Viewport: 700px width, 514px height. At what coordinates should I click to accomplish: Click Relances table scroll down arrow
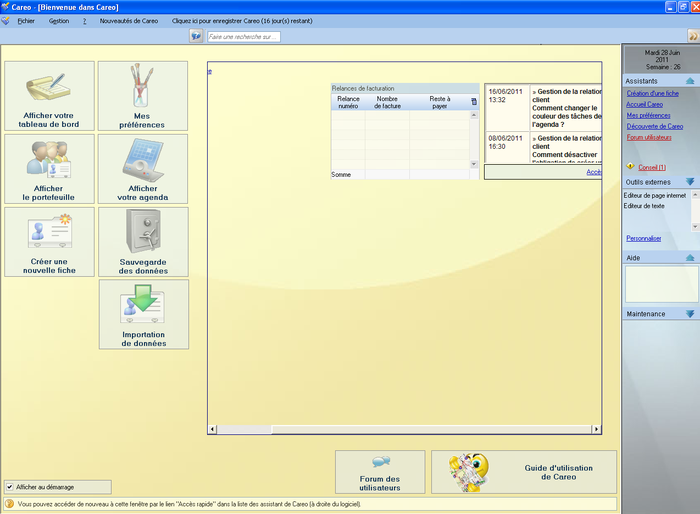point(474,164)
